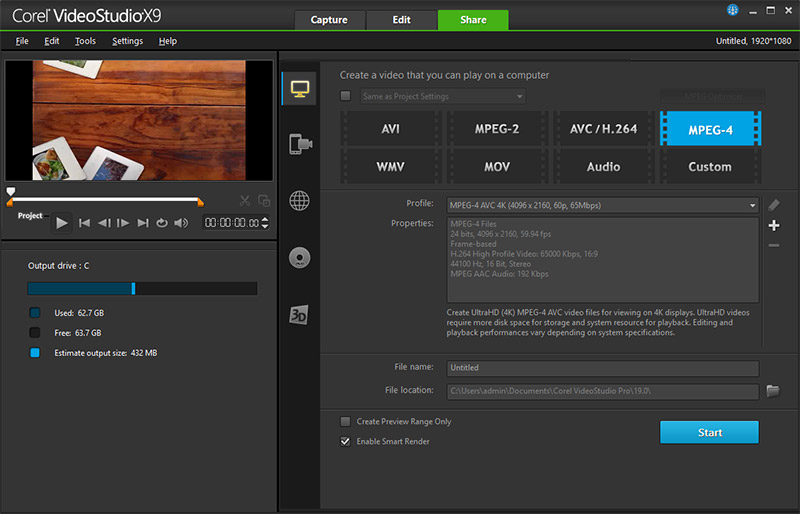Screen dimensions: 800x514
Task: Click 'Untitled, 1920*1080' project info text
Action: click(754, 41)
